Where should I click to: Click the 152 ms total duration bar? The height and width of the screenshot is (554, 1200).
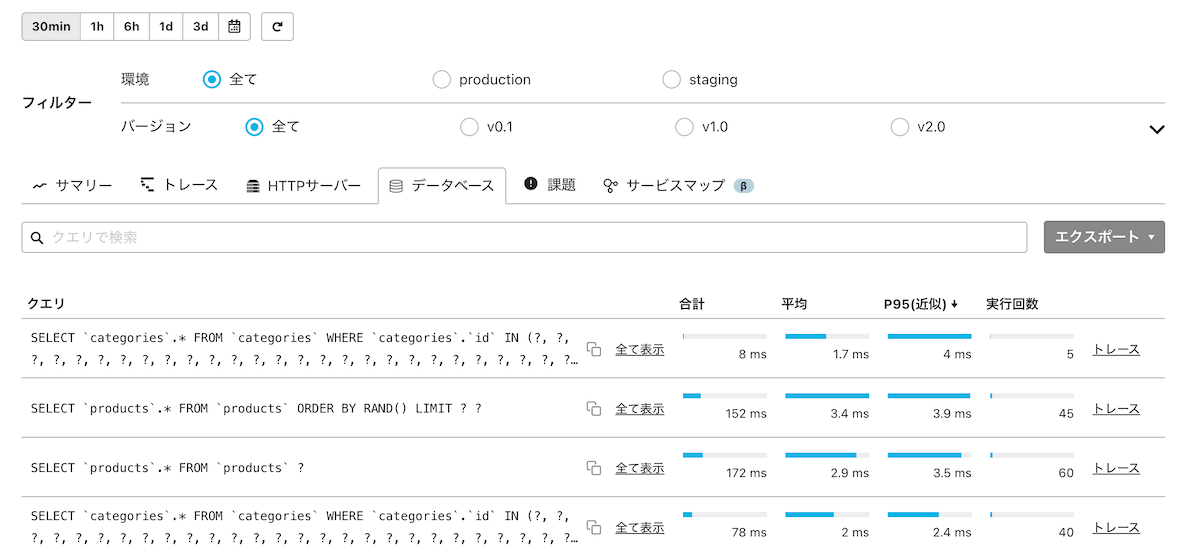click(x=725, y=396)
